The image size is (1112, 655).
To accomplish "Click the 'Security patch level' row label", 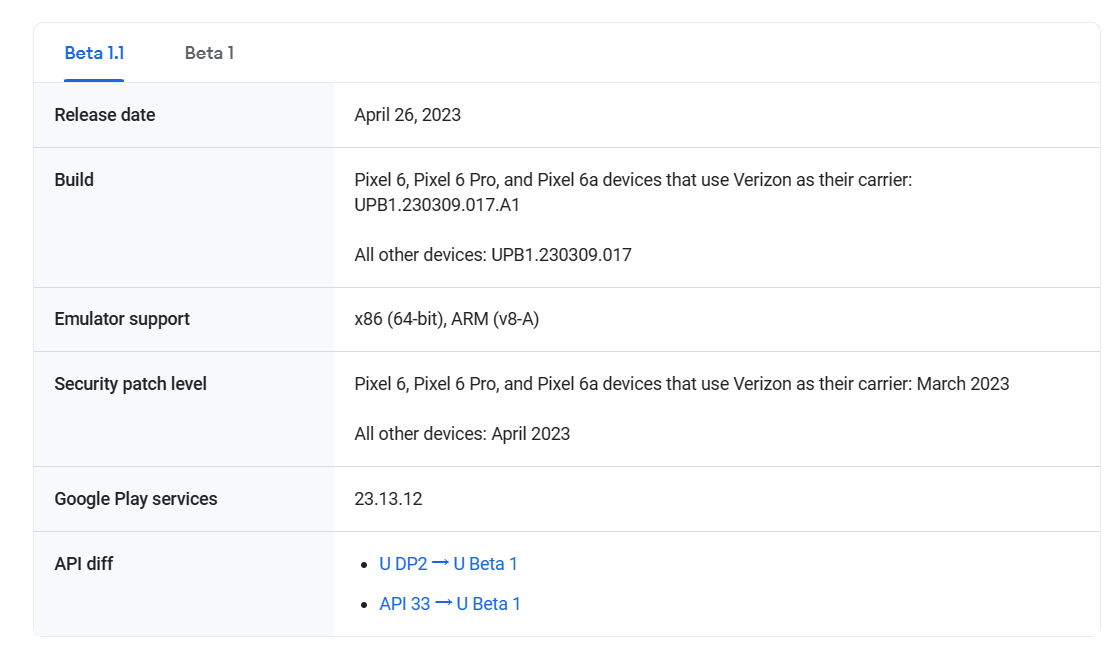I will point(130,384).
